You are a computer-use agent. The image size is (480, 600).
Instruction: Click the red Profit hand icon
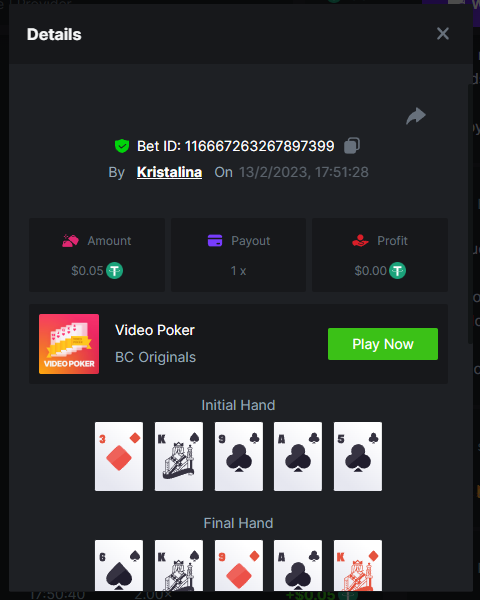(360, 241)
